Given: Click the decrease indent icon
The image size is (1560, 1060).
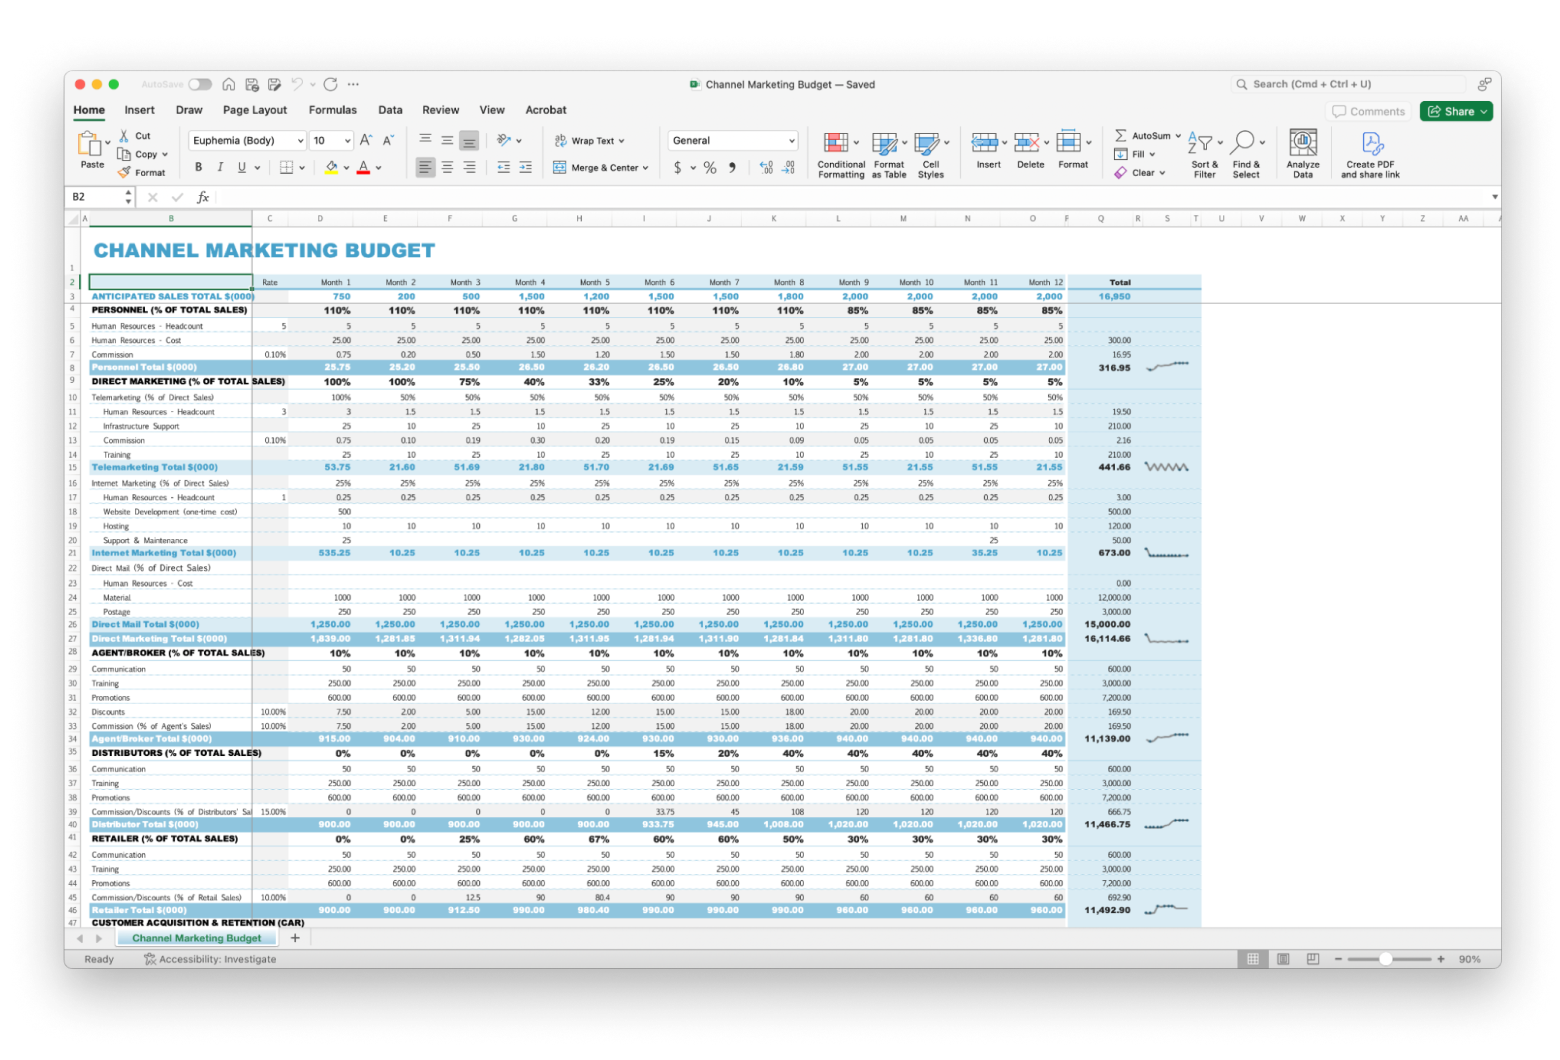Looking at the screenshot, I should 503,168.
